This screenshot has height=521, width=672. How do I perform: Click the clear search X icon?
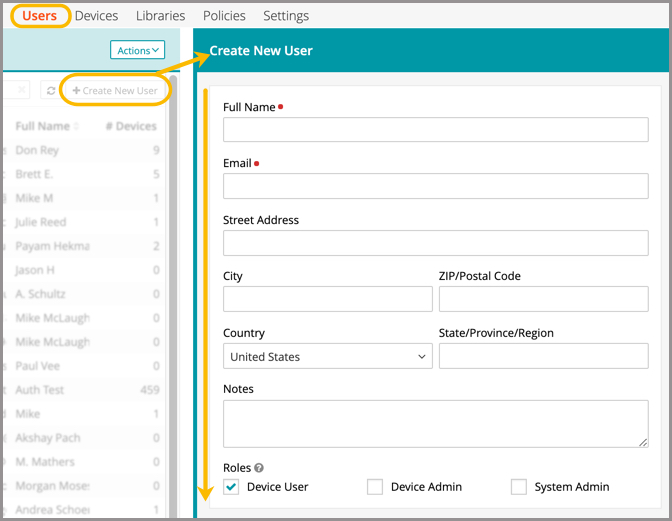coord(23,91)
